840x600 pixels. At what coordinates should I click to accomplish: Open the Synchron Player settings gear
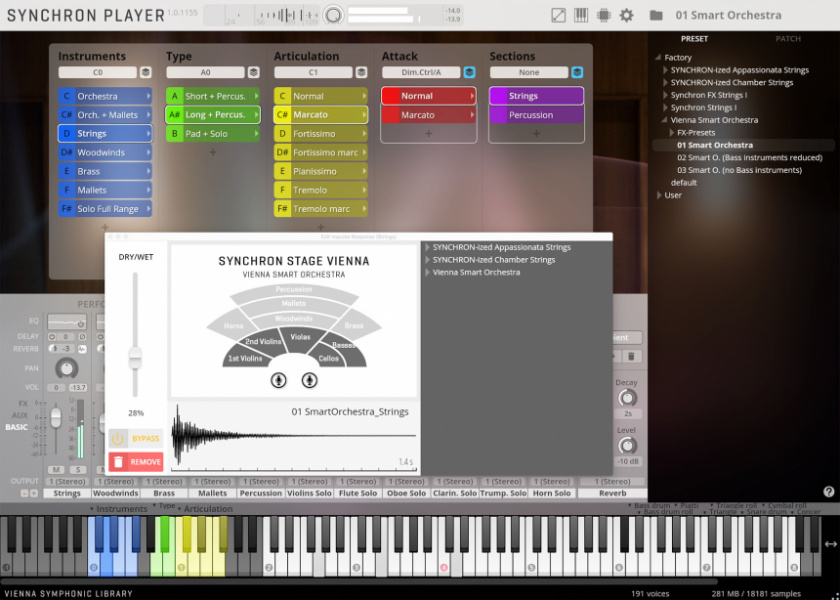(x=626, y=14)
